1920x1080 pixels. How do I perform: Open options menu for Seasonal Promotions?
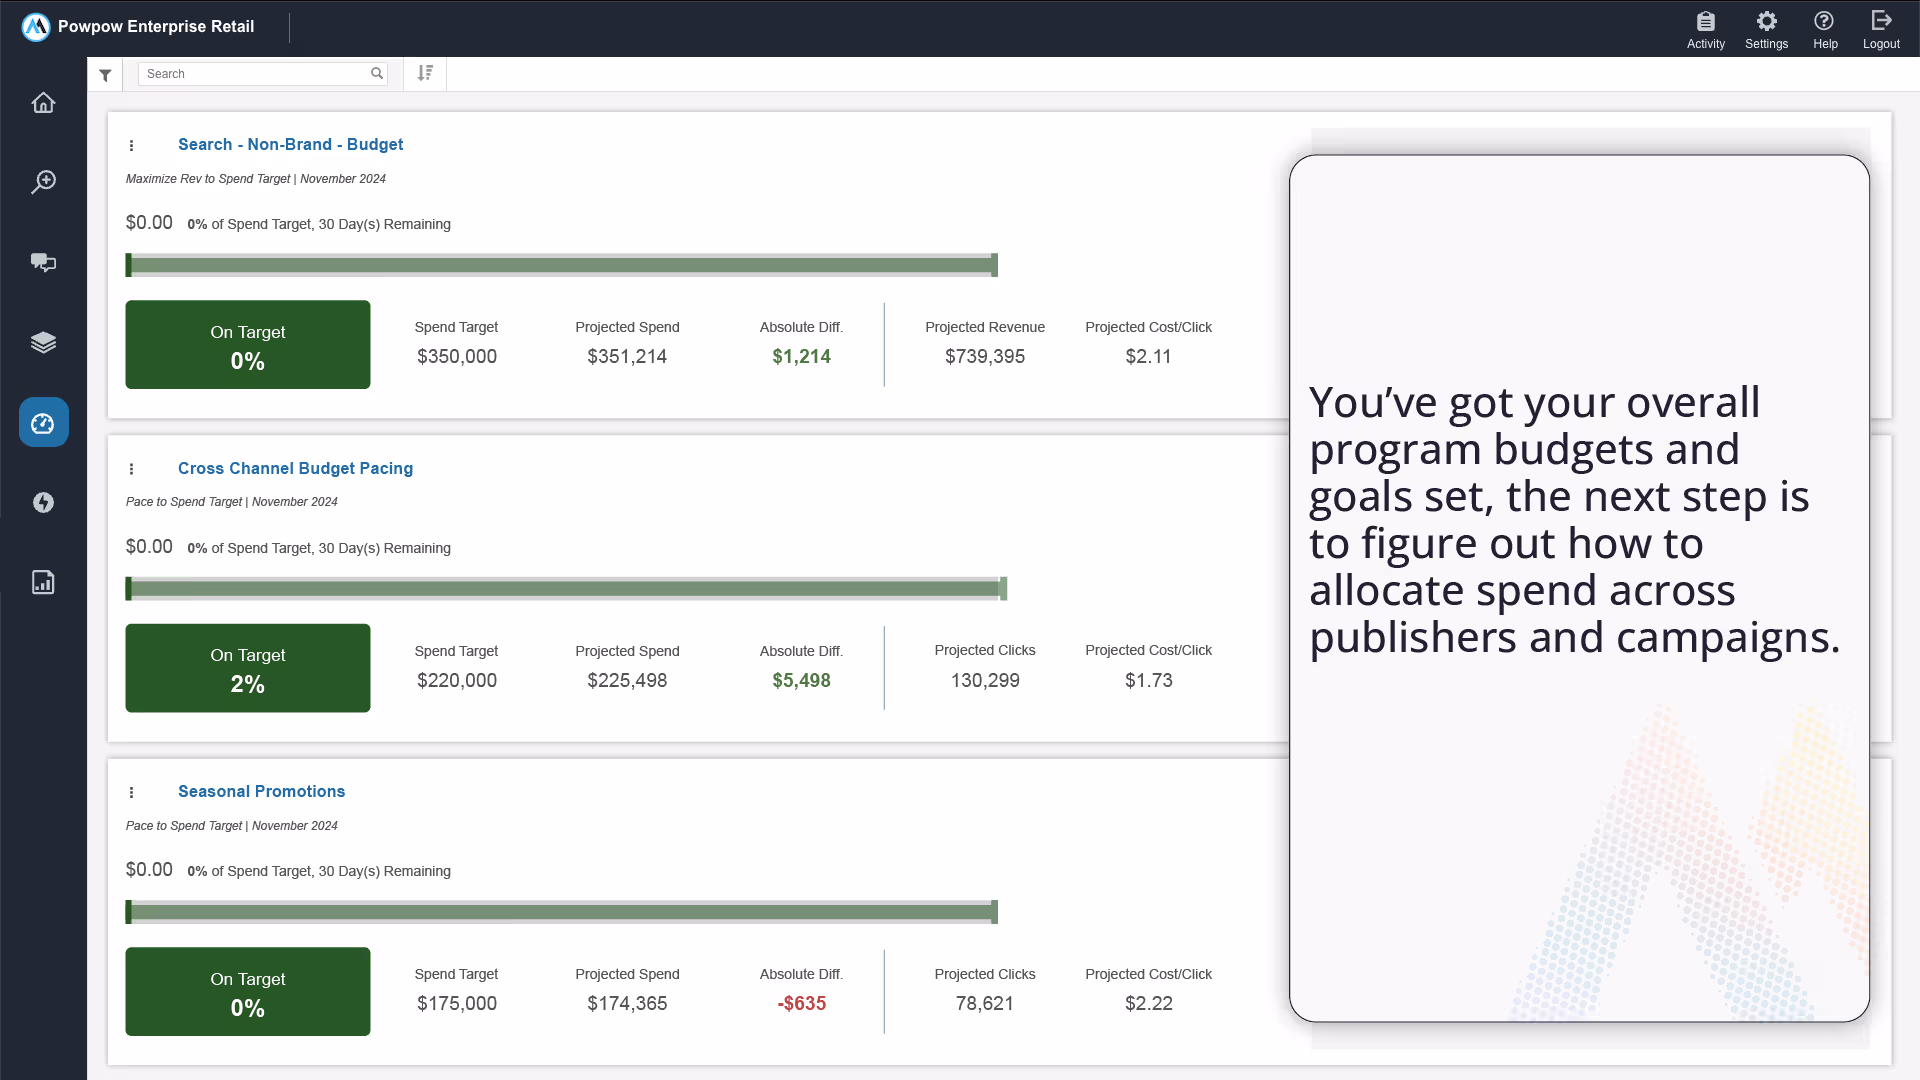click(x=131, y=793)
